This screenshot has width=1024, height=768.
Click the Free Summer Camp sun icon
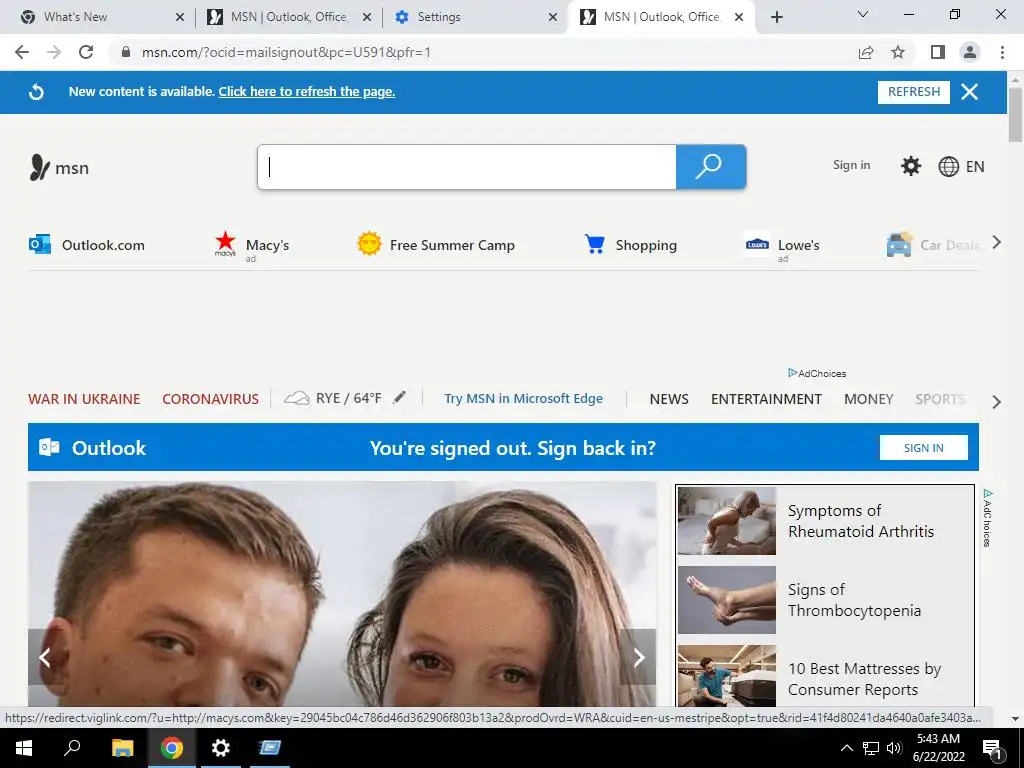click(x=369, y=244)
